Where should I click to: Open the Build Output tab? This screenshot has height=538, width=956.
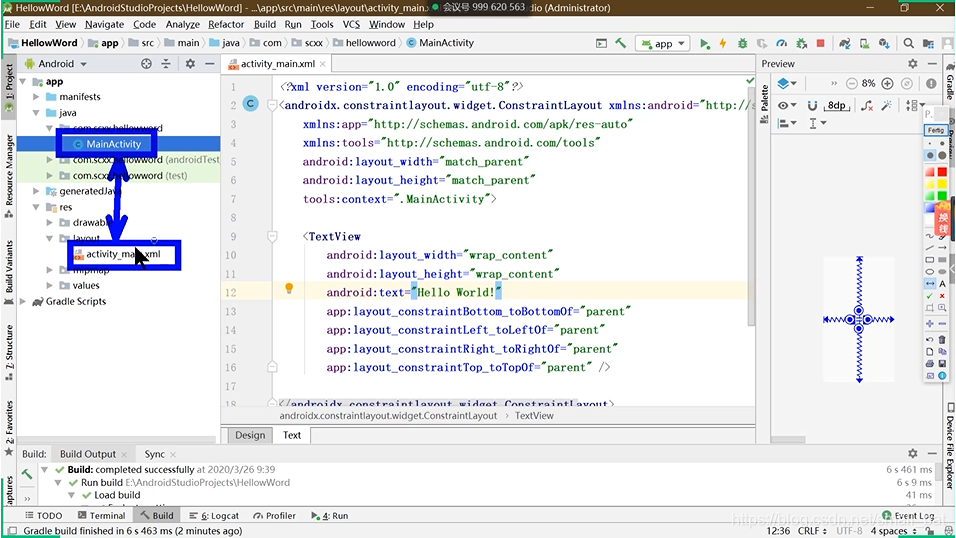pyautogui.click(x=87, y=454)
